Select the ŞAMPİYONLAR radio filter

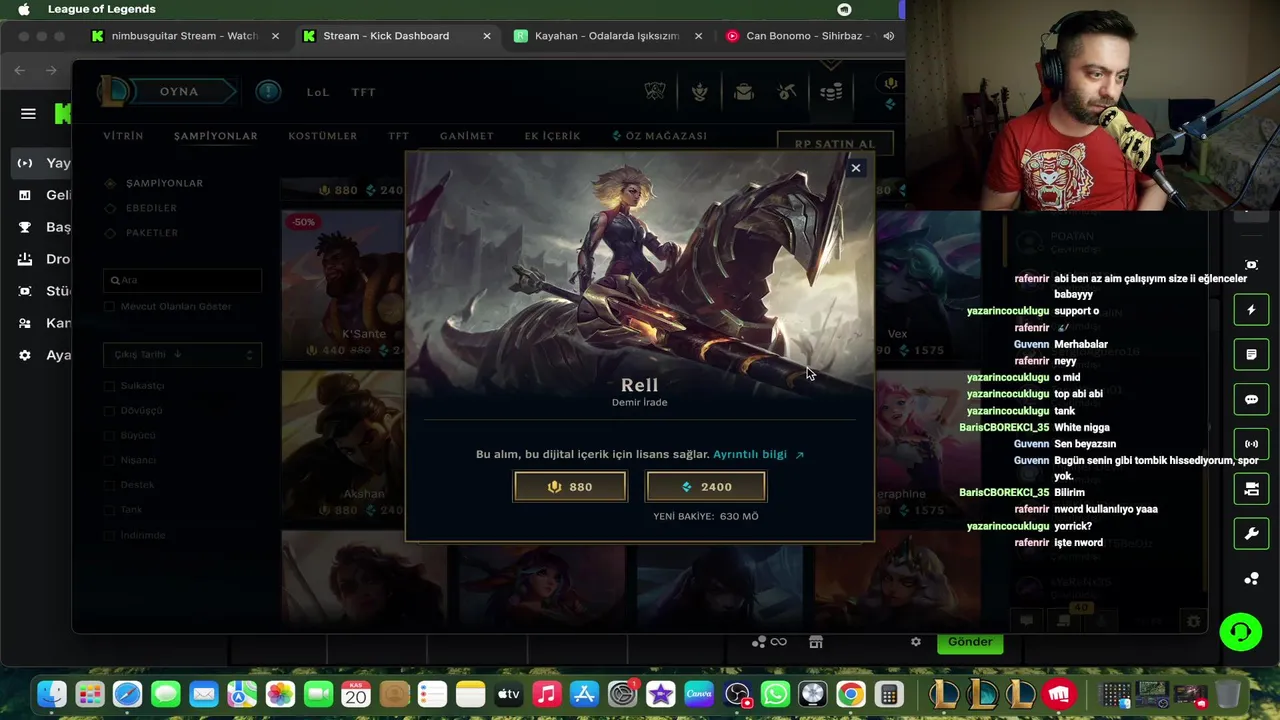click(111, 184)
